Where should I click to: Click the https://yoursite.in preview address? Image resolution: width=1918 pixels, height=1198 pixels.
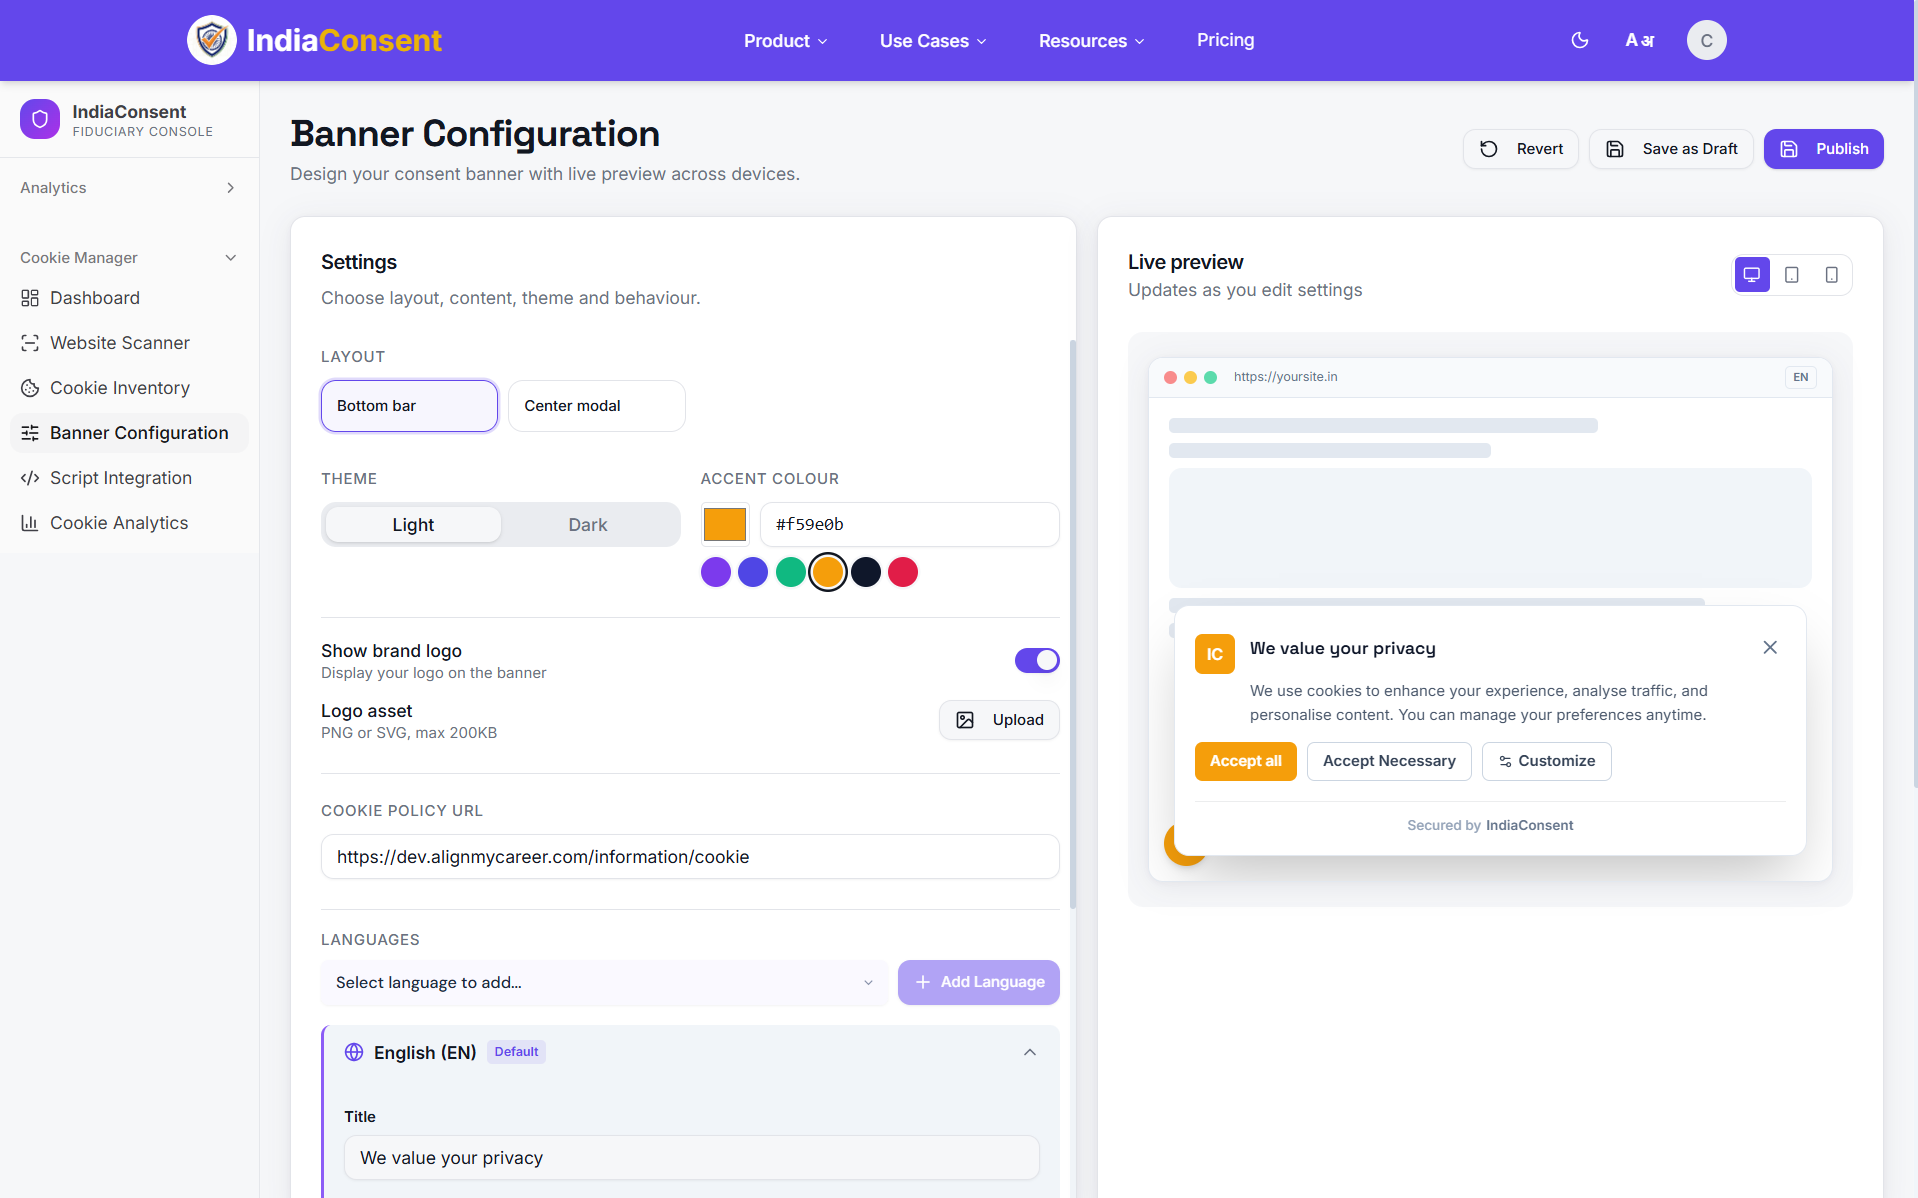(1285, 377)
